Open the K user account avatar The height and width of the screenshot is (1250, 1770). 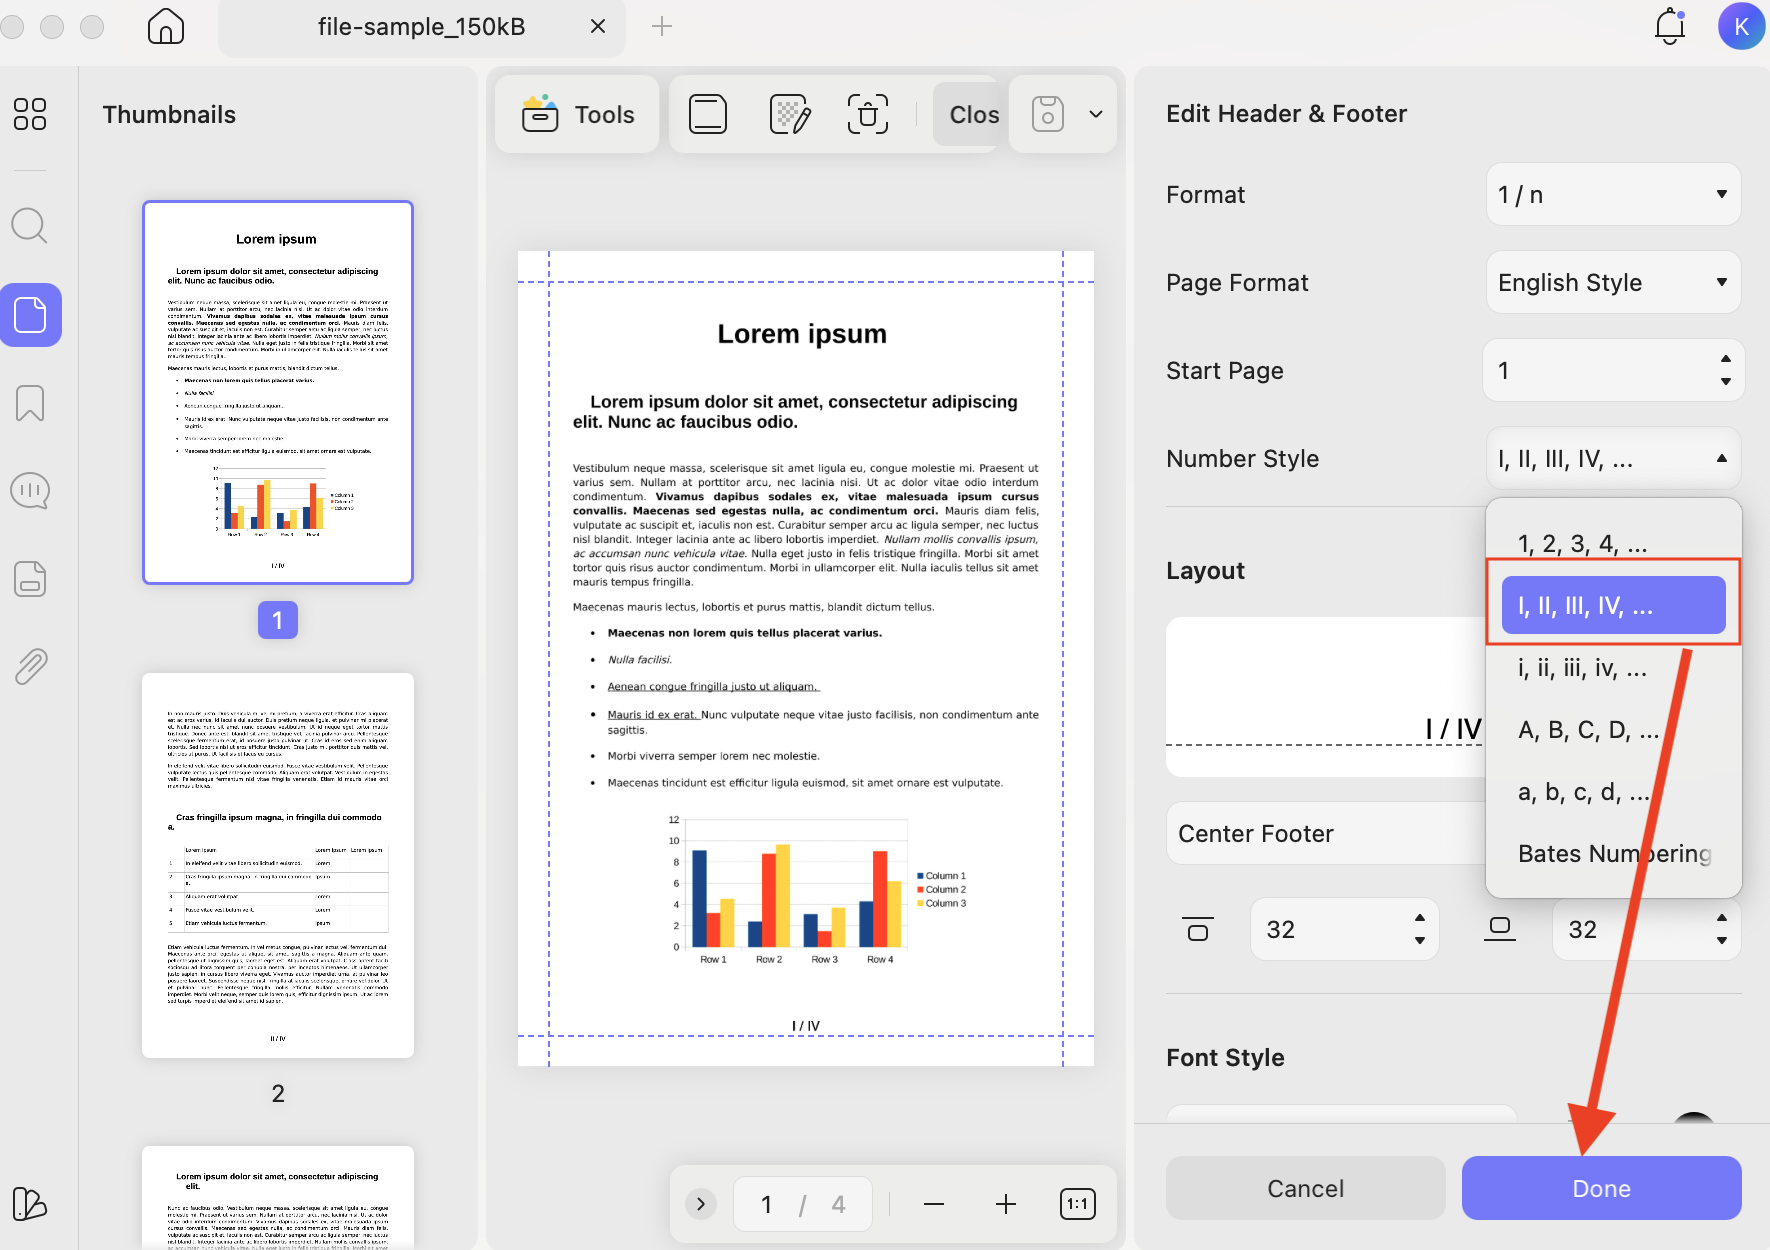1741,27
